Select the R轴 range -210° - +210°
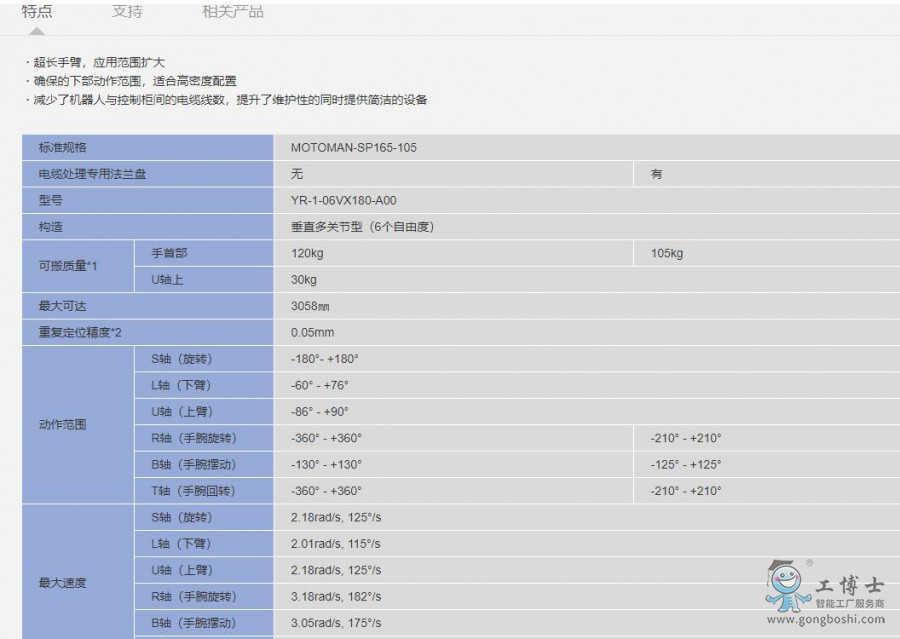The height and width of the screenshot is (639, 900). click(x=686, y=438)
